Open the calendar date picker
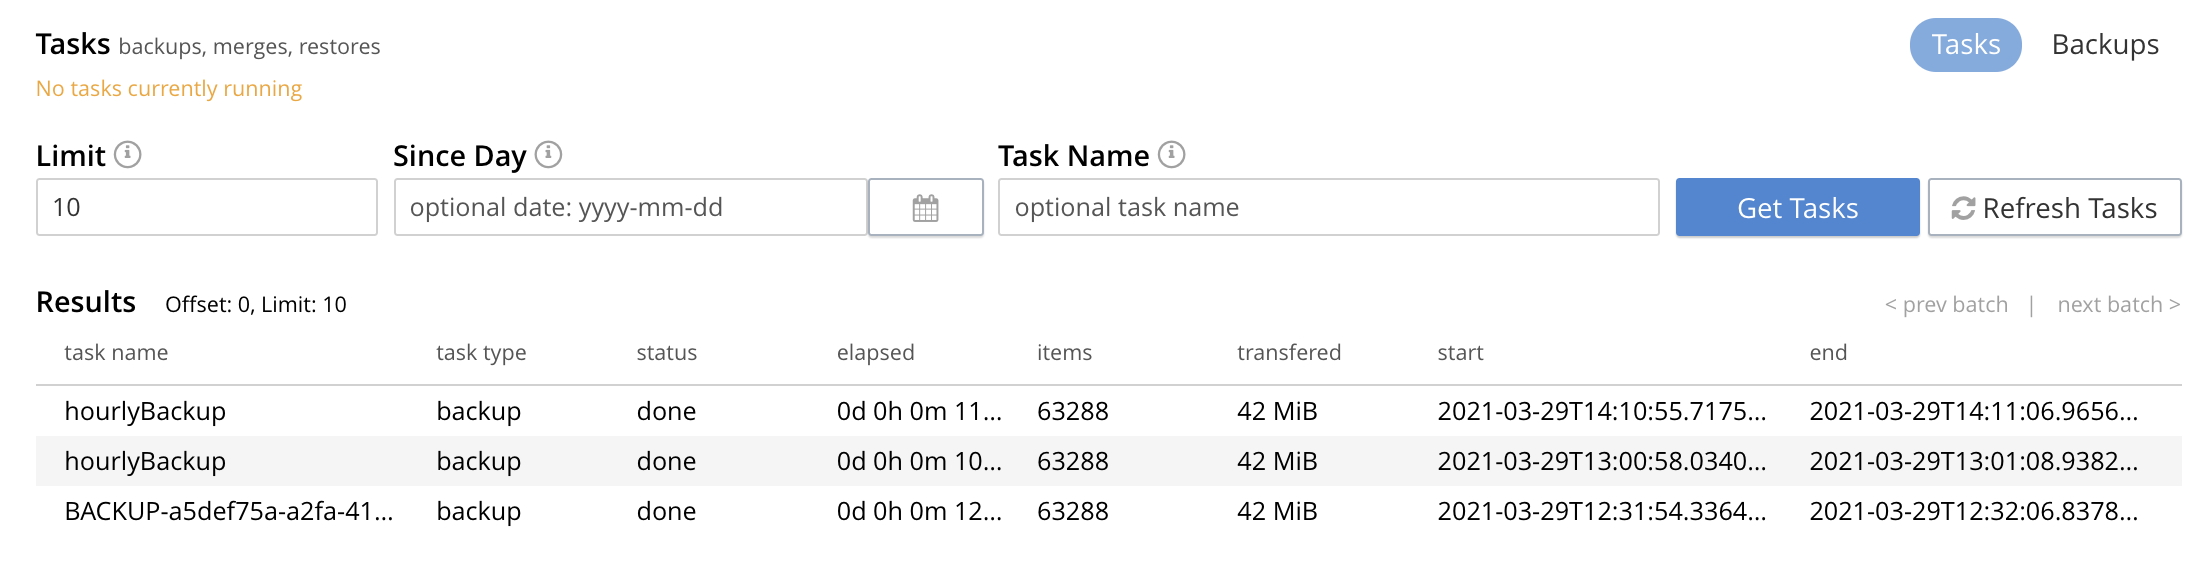Screen dimensions: 2199x588 925,208
